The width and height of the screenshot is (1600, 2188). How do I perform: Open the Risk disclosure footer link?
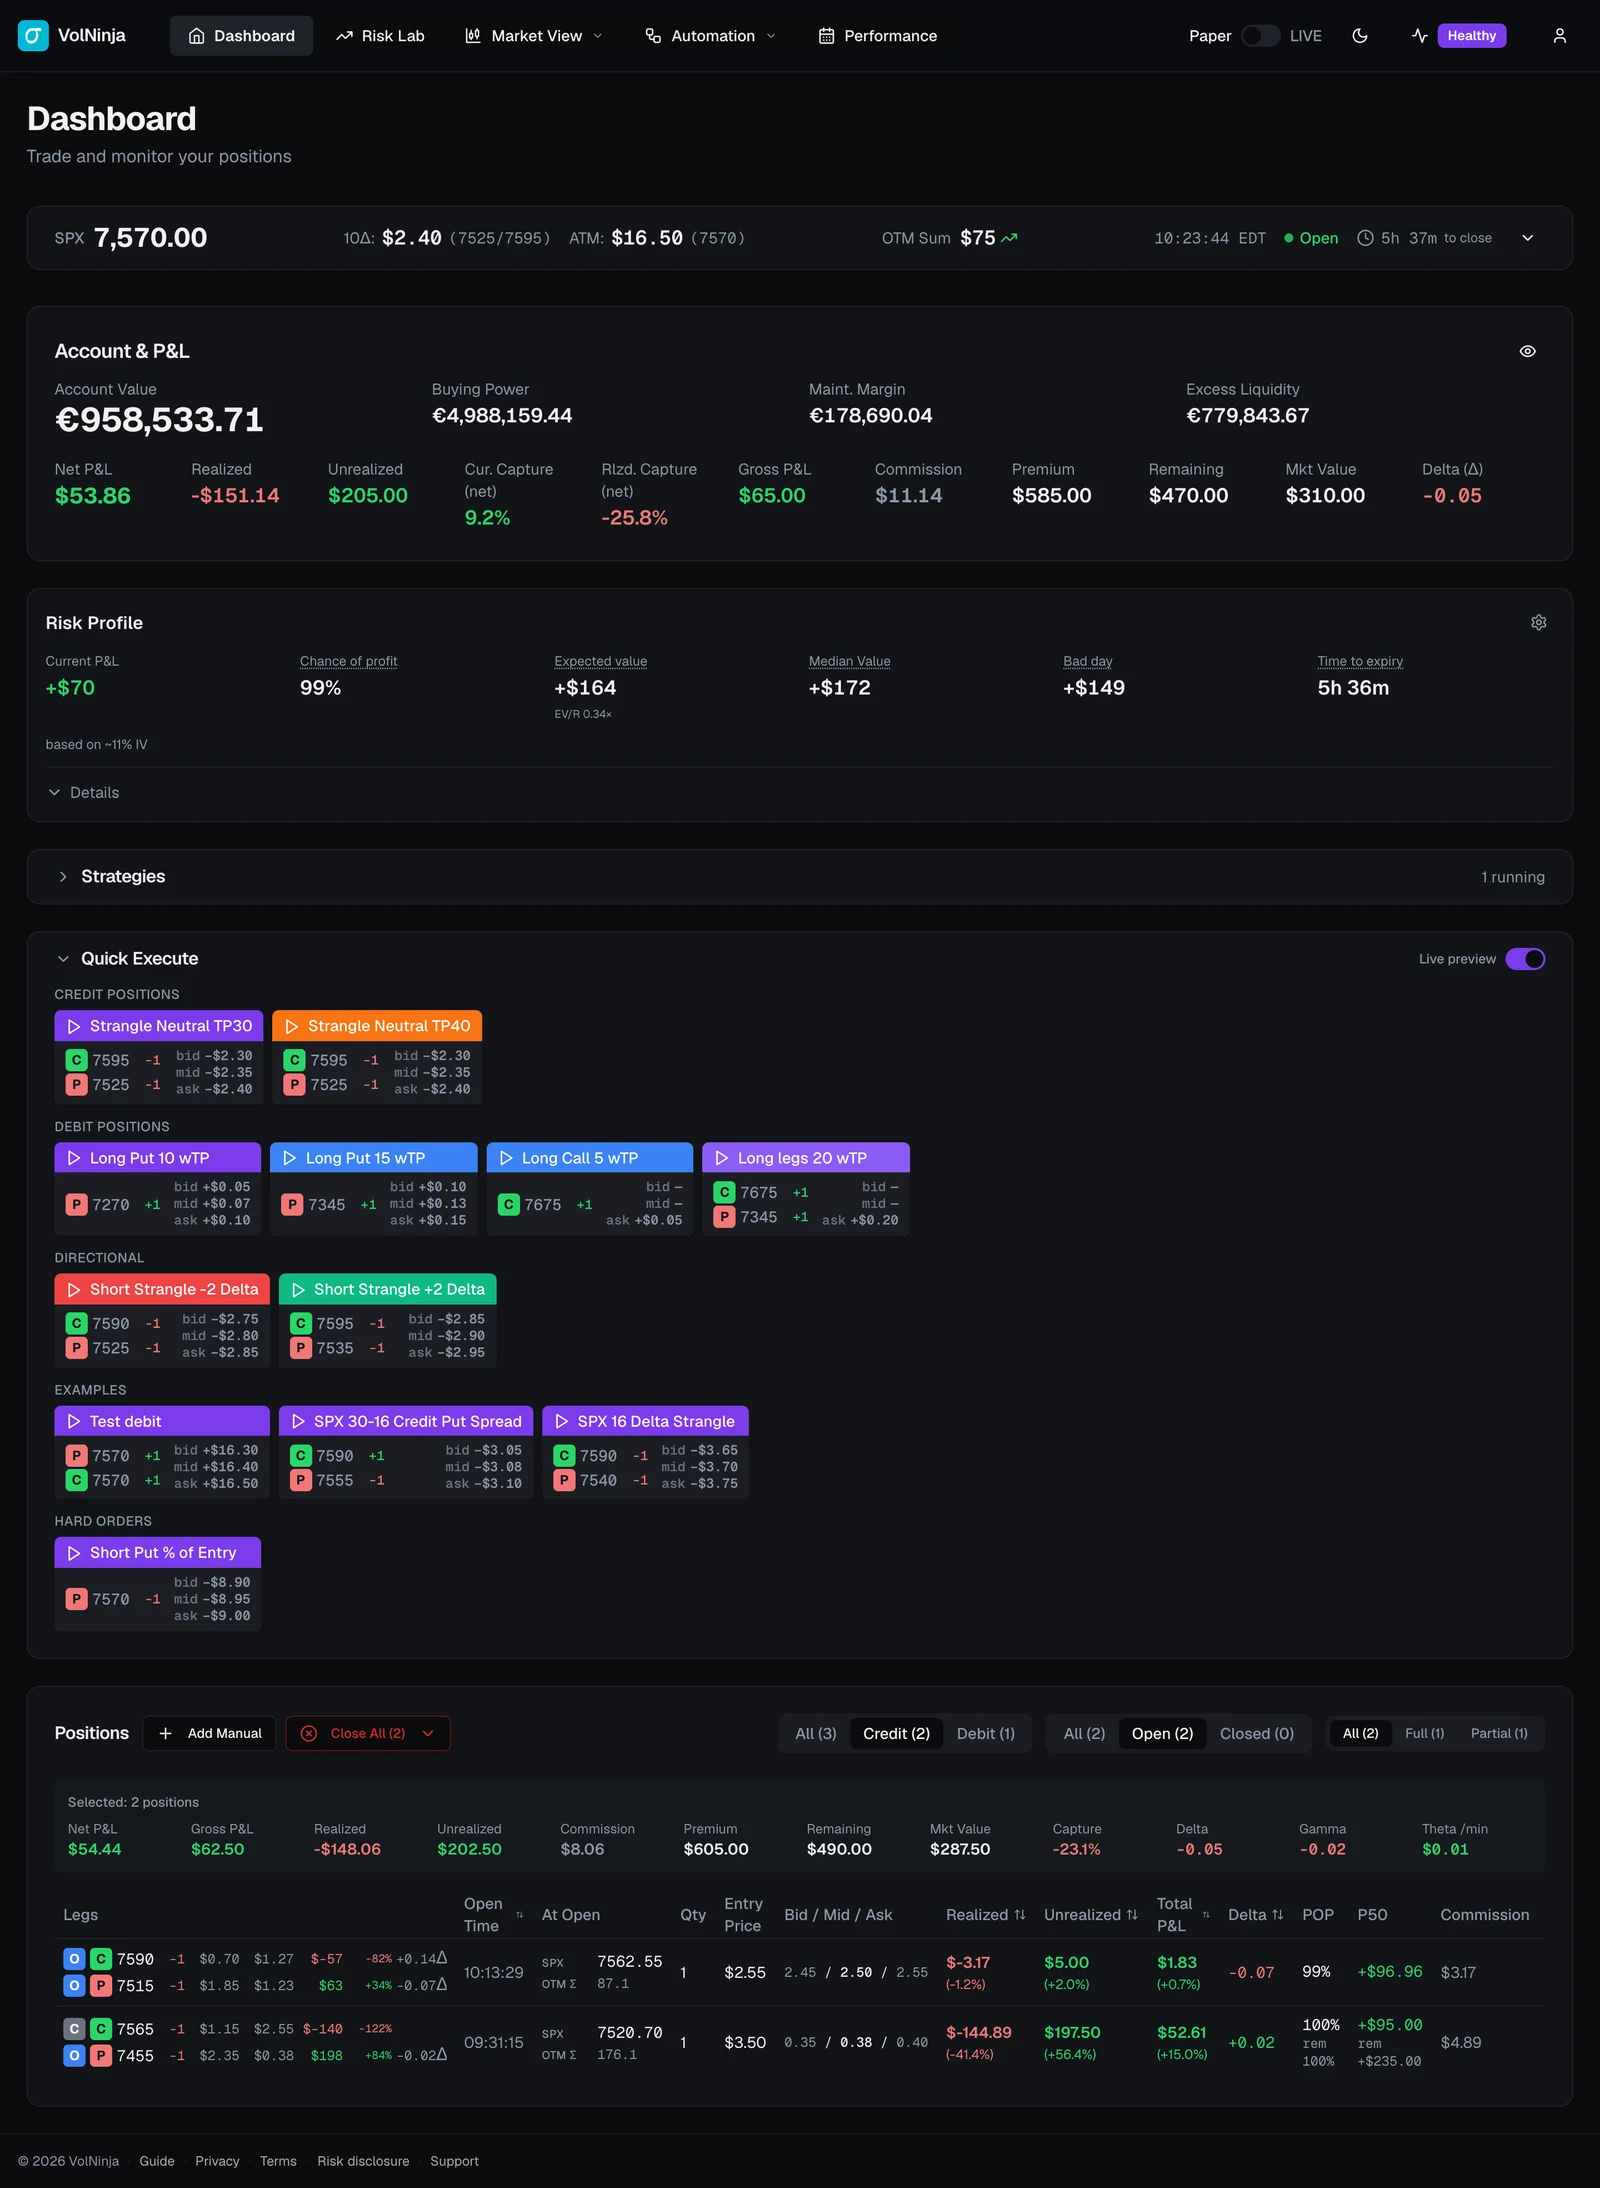tap(363, 2161)
